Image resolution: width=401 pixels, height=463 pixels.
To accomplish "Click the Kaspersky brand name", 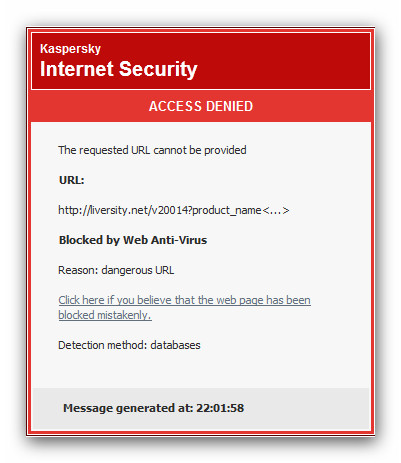I will (70, 49).
